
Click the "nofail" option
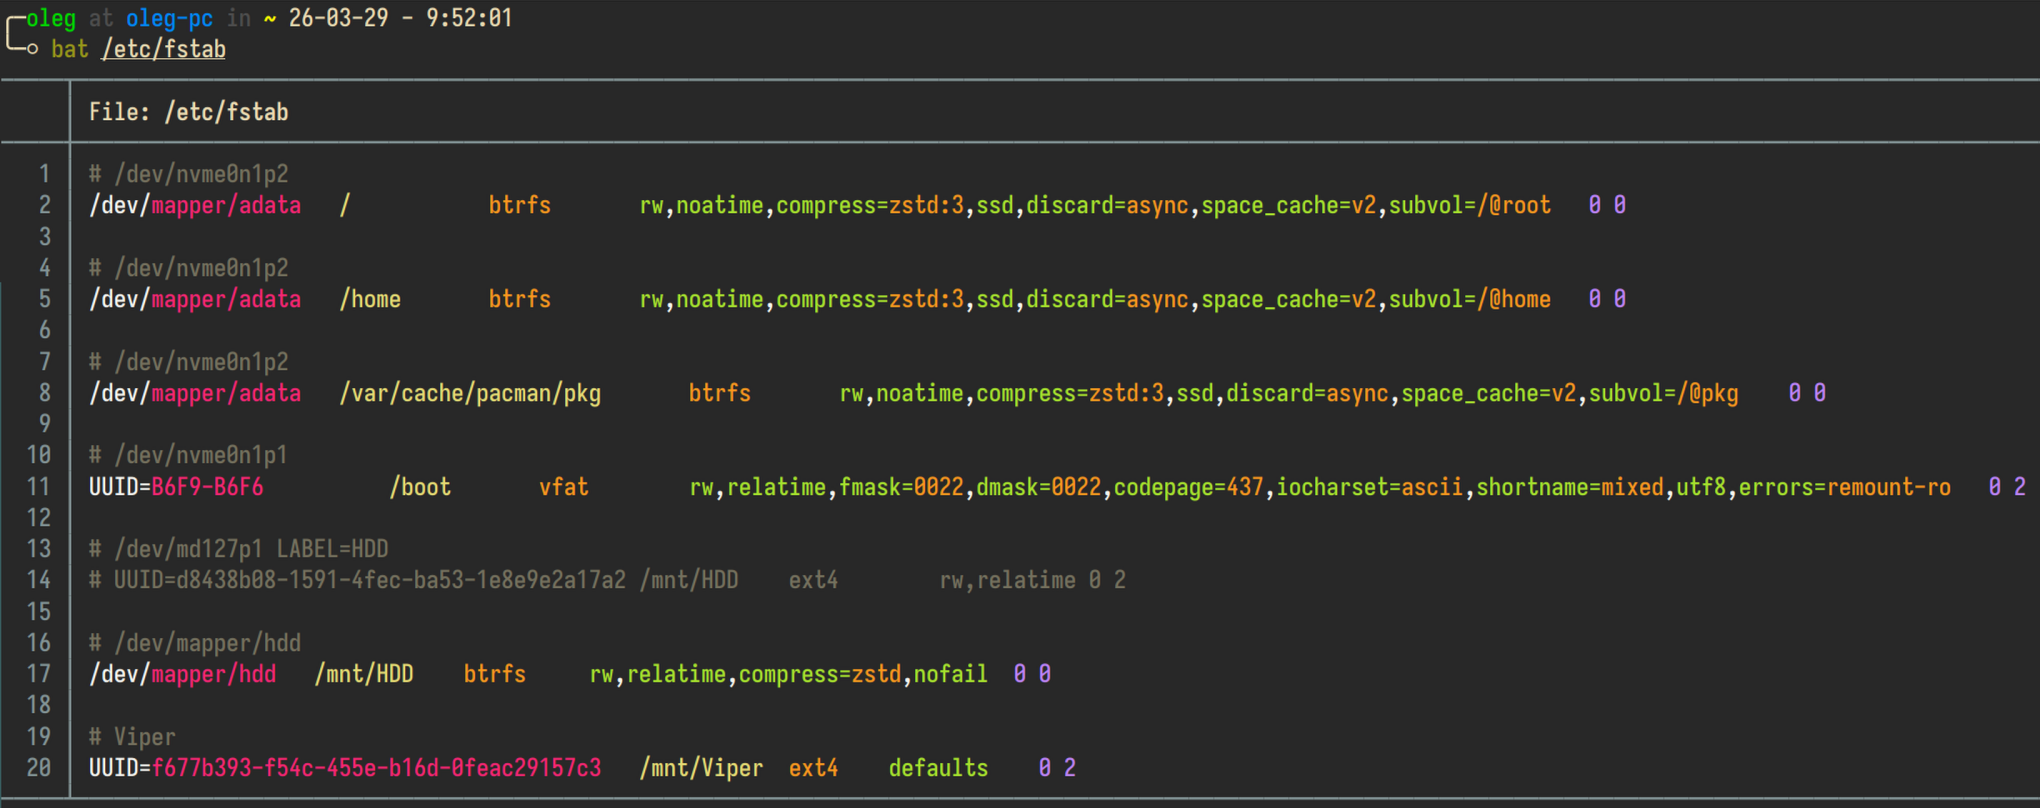tap(951, 674)
